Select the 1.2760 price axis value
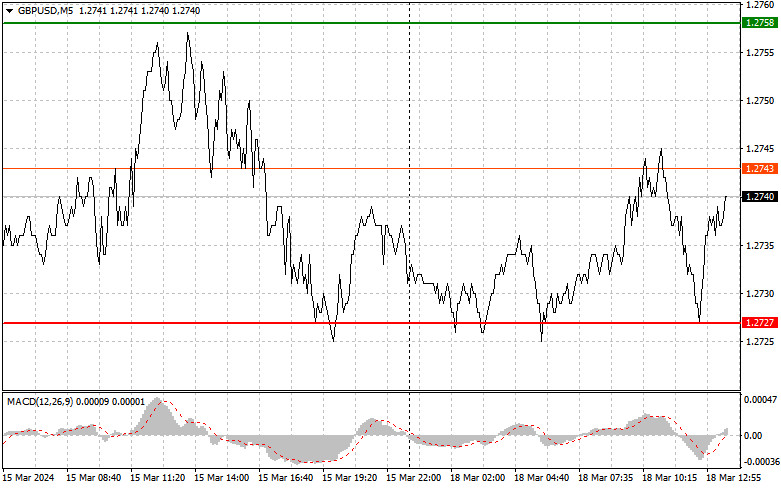Image resolution: width=781 pixels, height=489 pixels. pos(760,5)
